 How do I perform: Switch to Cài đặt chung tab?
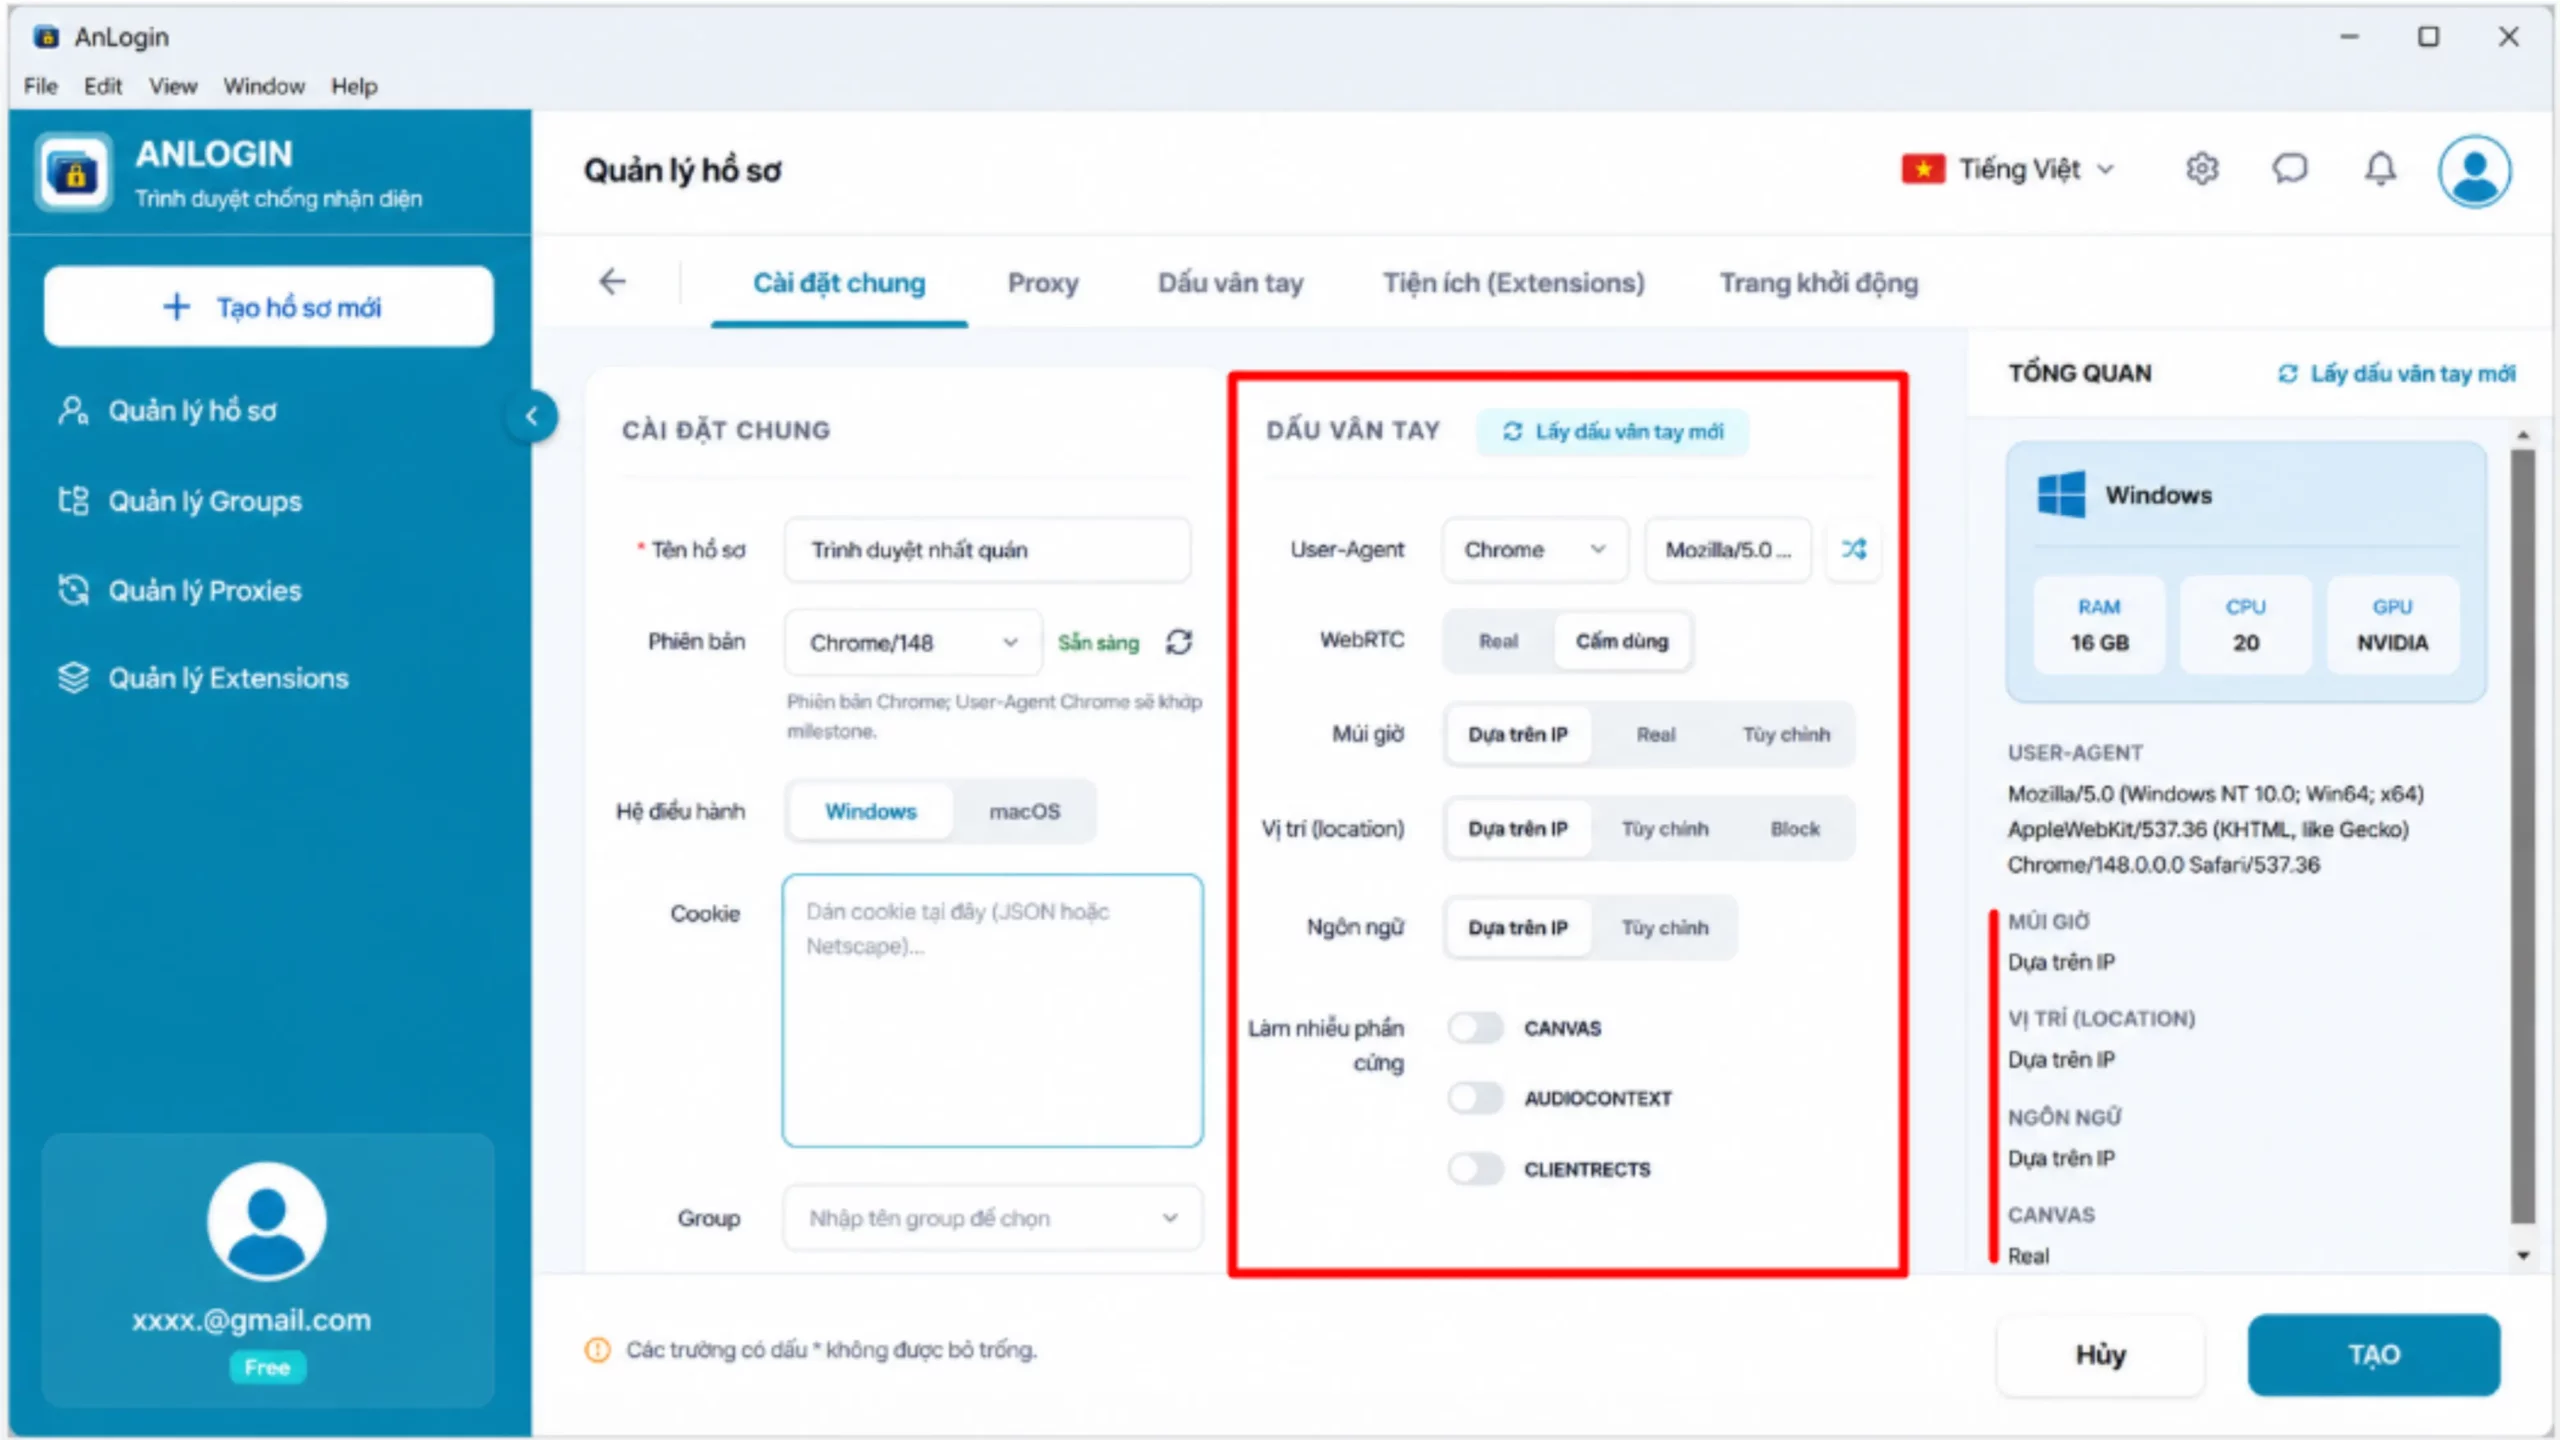(839, 283)
